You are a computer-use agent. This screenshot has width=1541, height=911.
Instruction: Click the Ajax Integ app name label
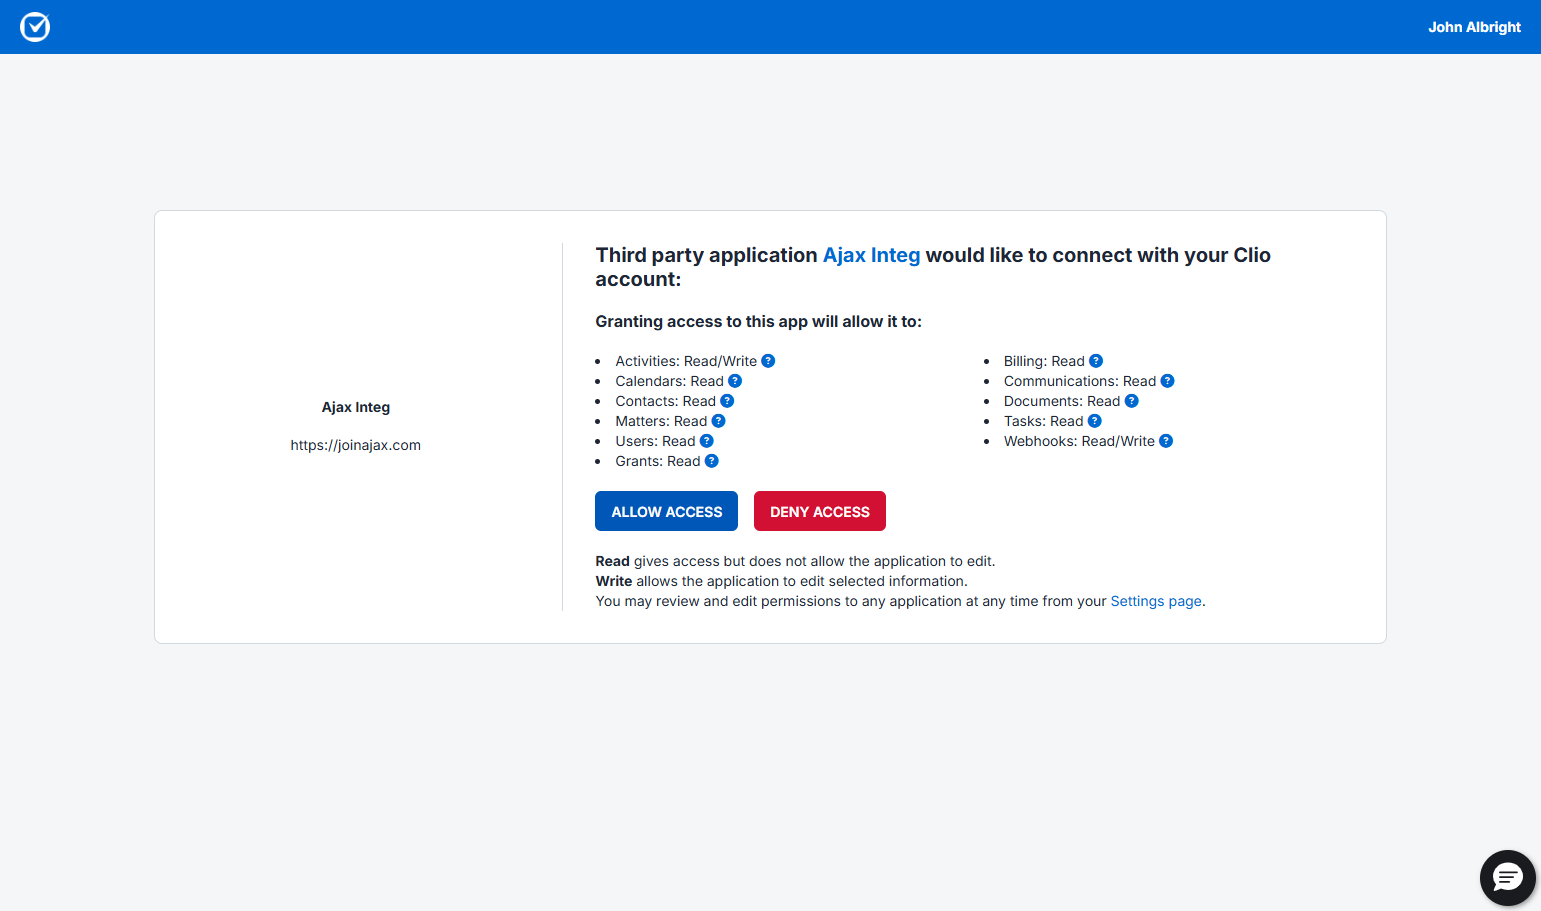(356, 407)
